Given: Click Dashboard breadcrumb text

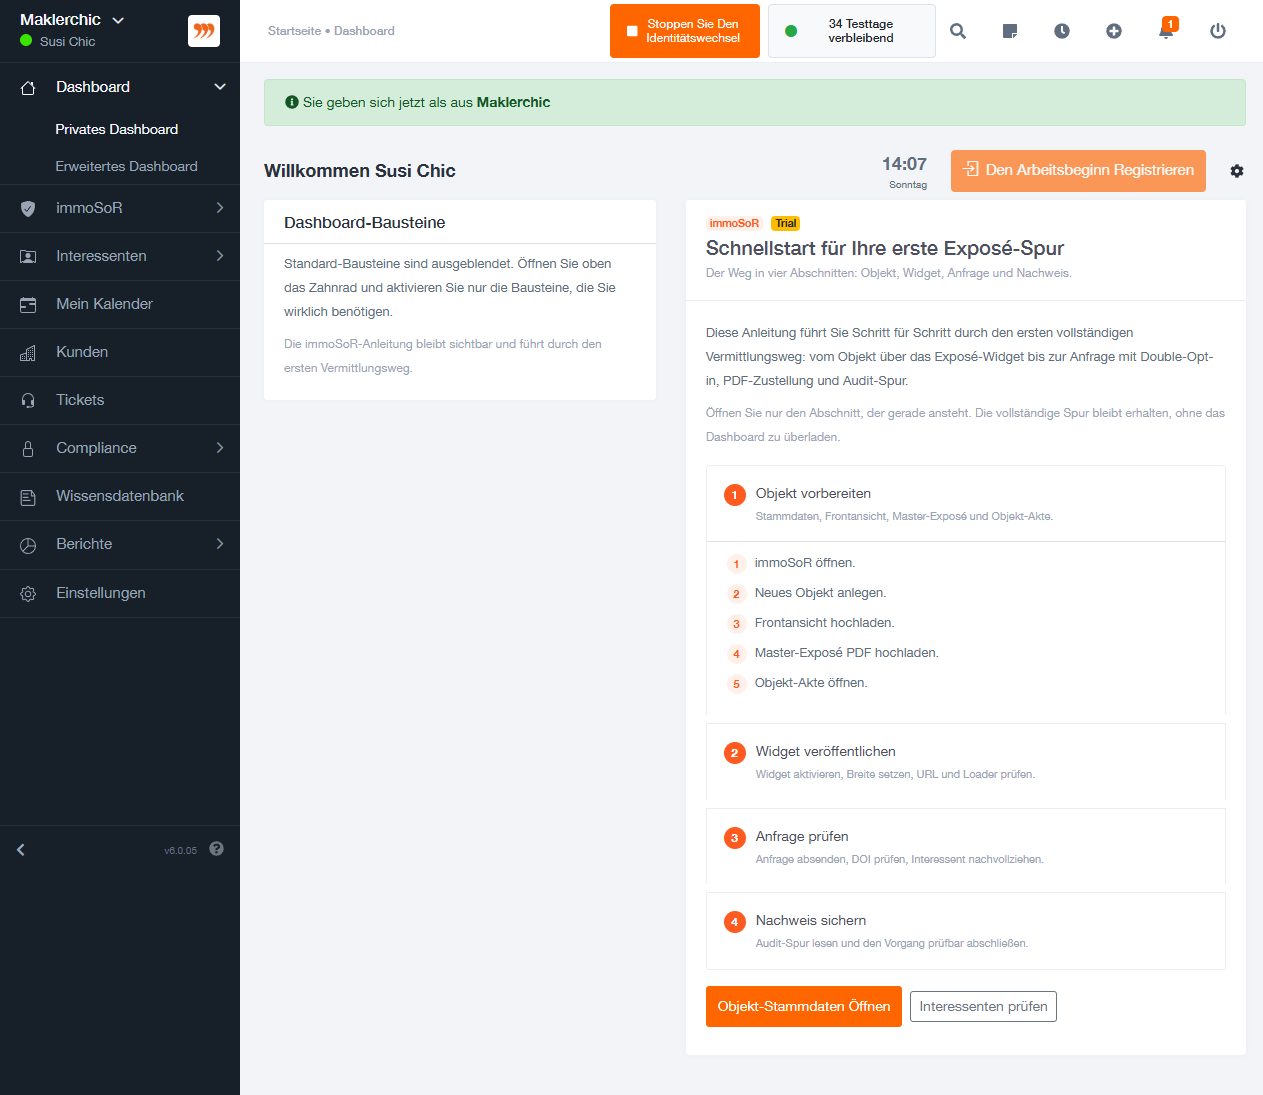Looking at the screenshot, I should coord(364,31).
